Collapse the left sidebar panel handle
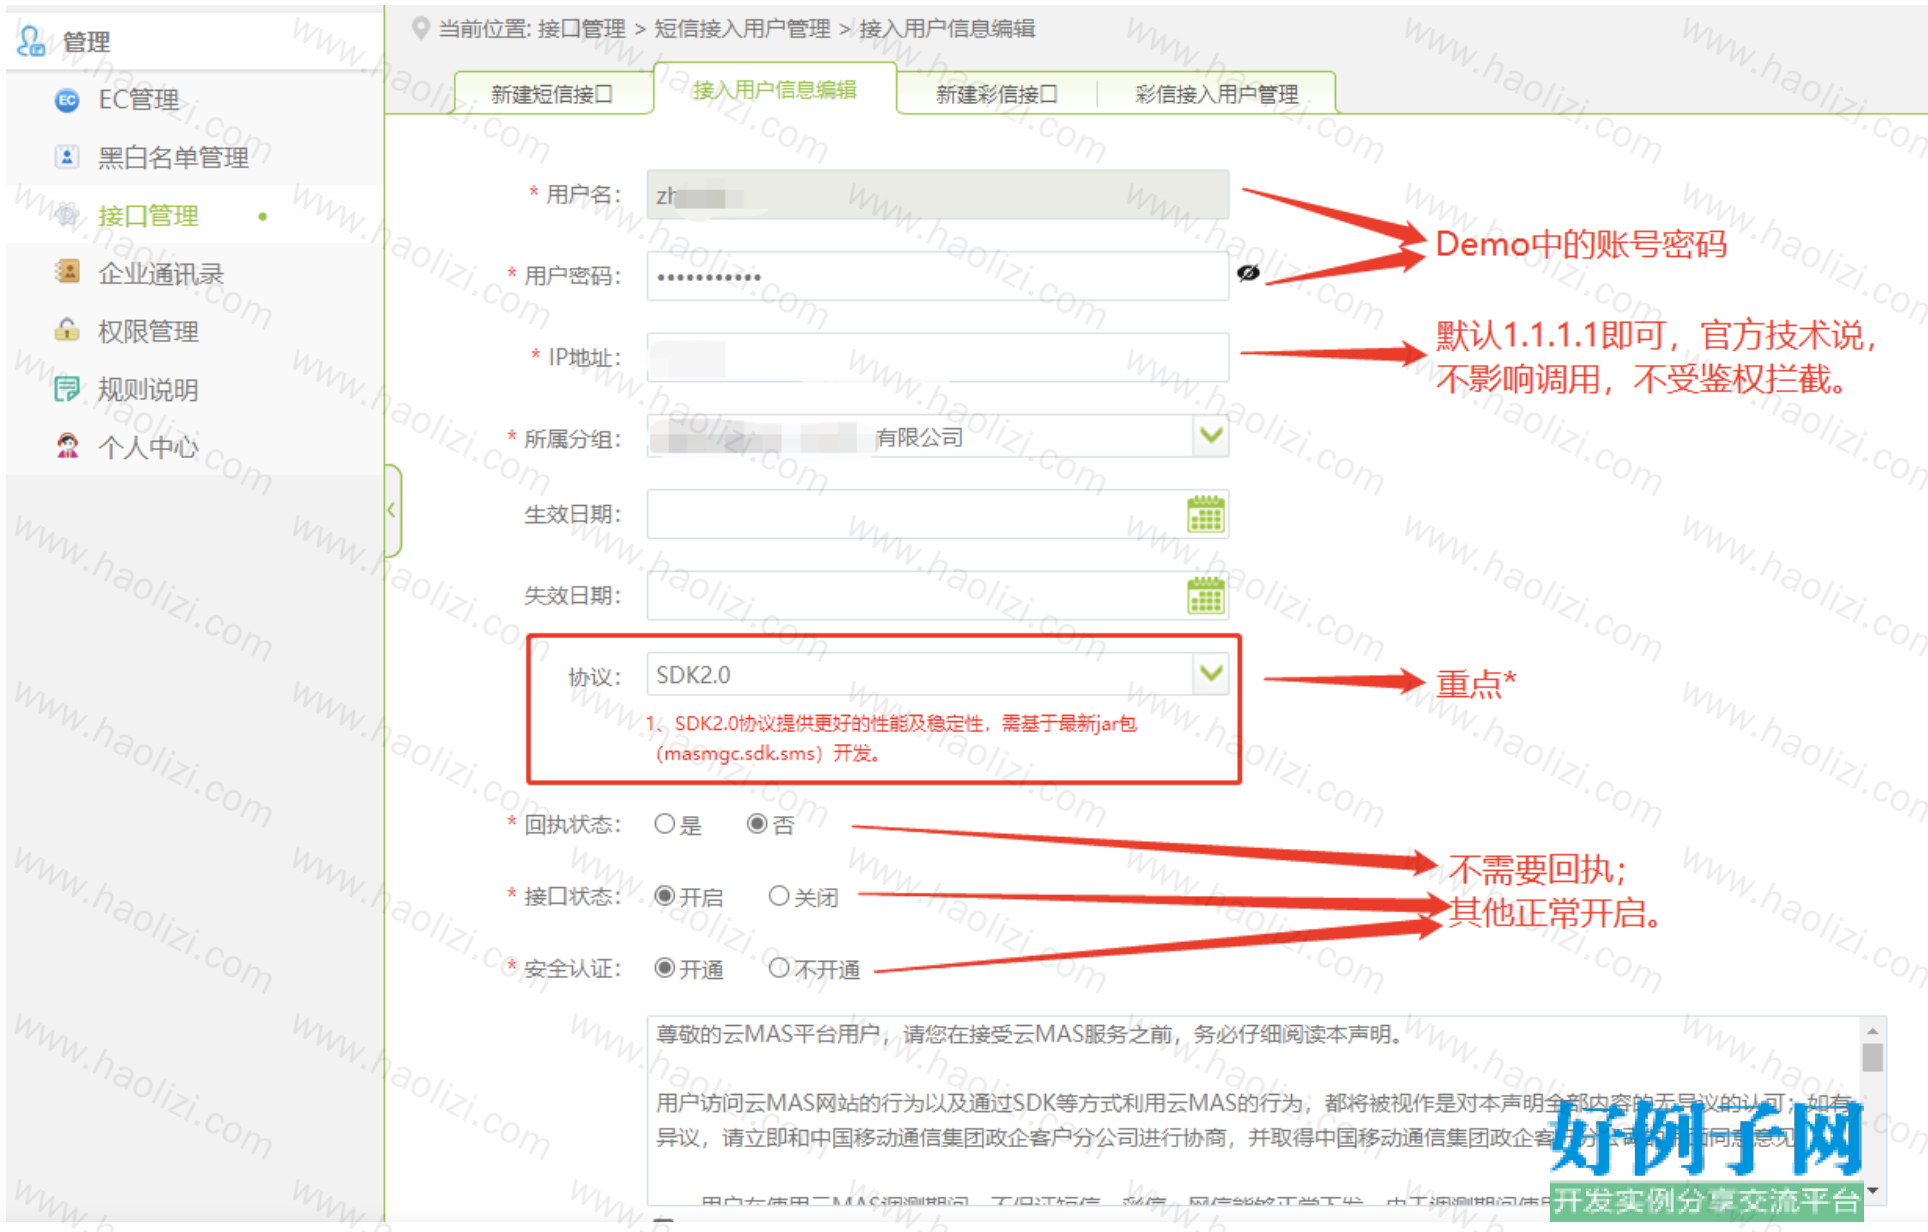1928x1232 pixels. tap(392, 510)
